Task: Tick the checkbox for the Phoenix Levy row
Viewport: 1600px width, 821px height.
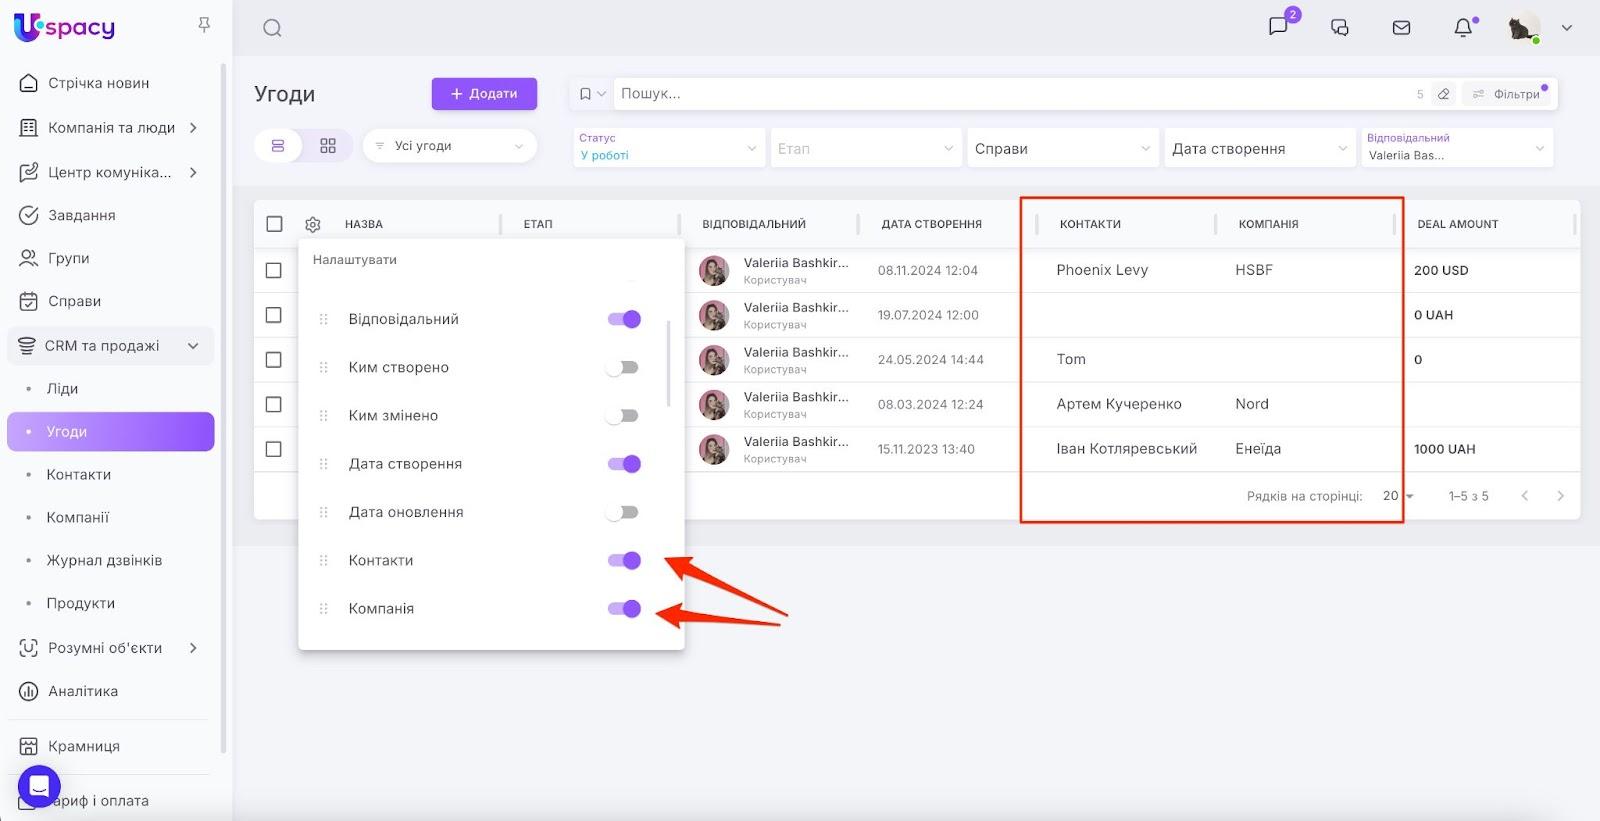Action: point(274,270)
